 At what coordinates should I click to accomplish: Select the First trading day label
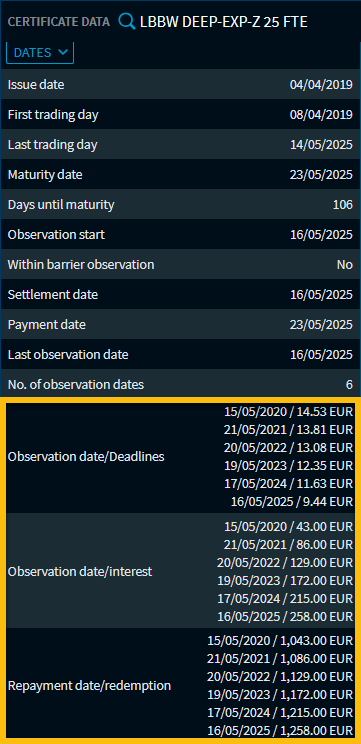point(53,115)
